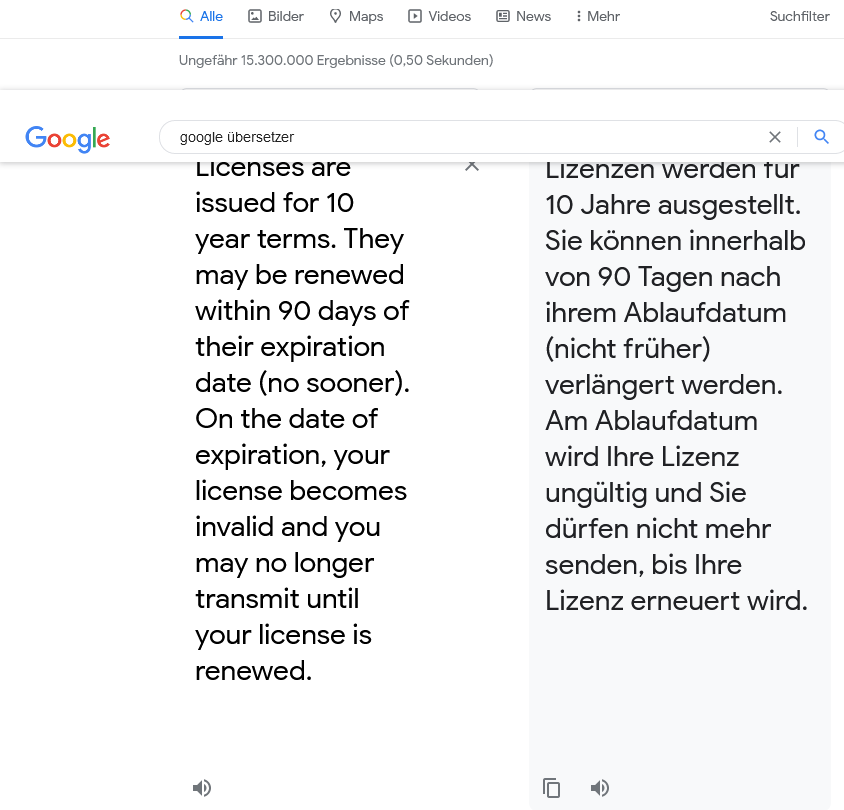Place cursor after the word 'renewed.'
Viewport: 844px width, 810px height.
(x=313, y=671)
